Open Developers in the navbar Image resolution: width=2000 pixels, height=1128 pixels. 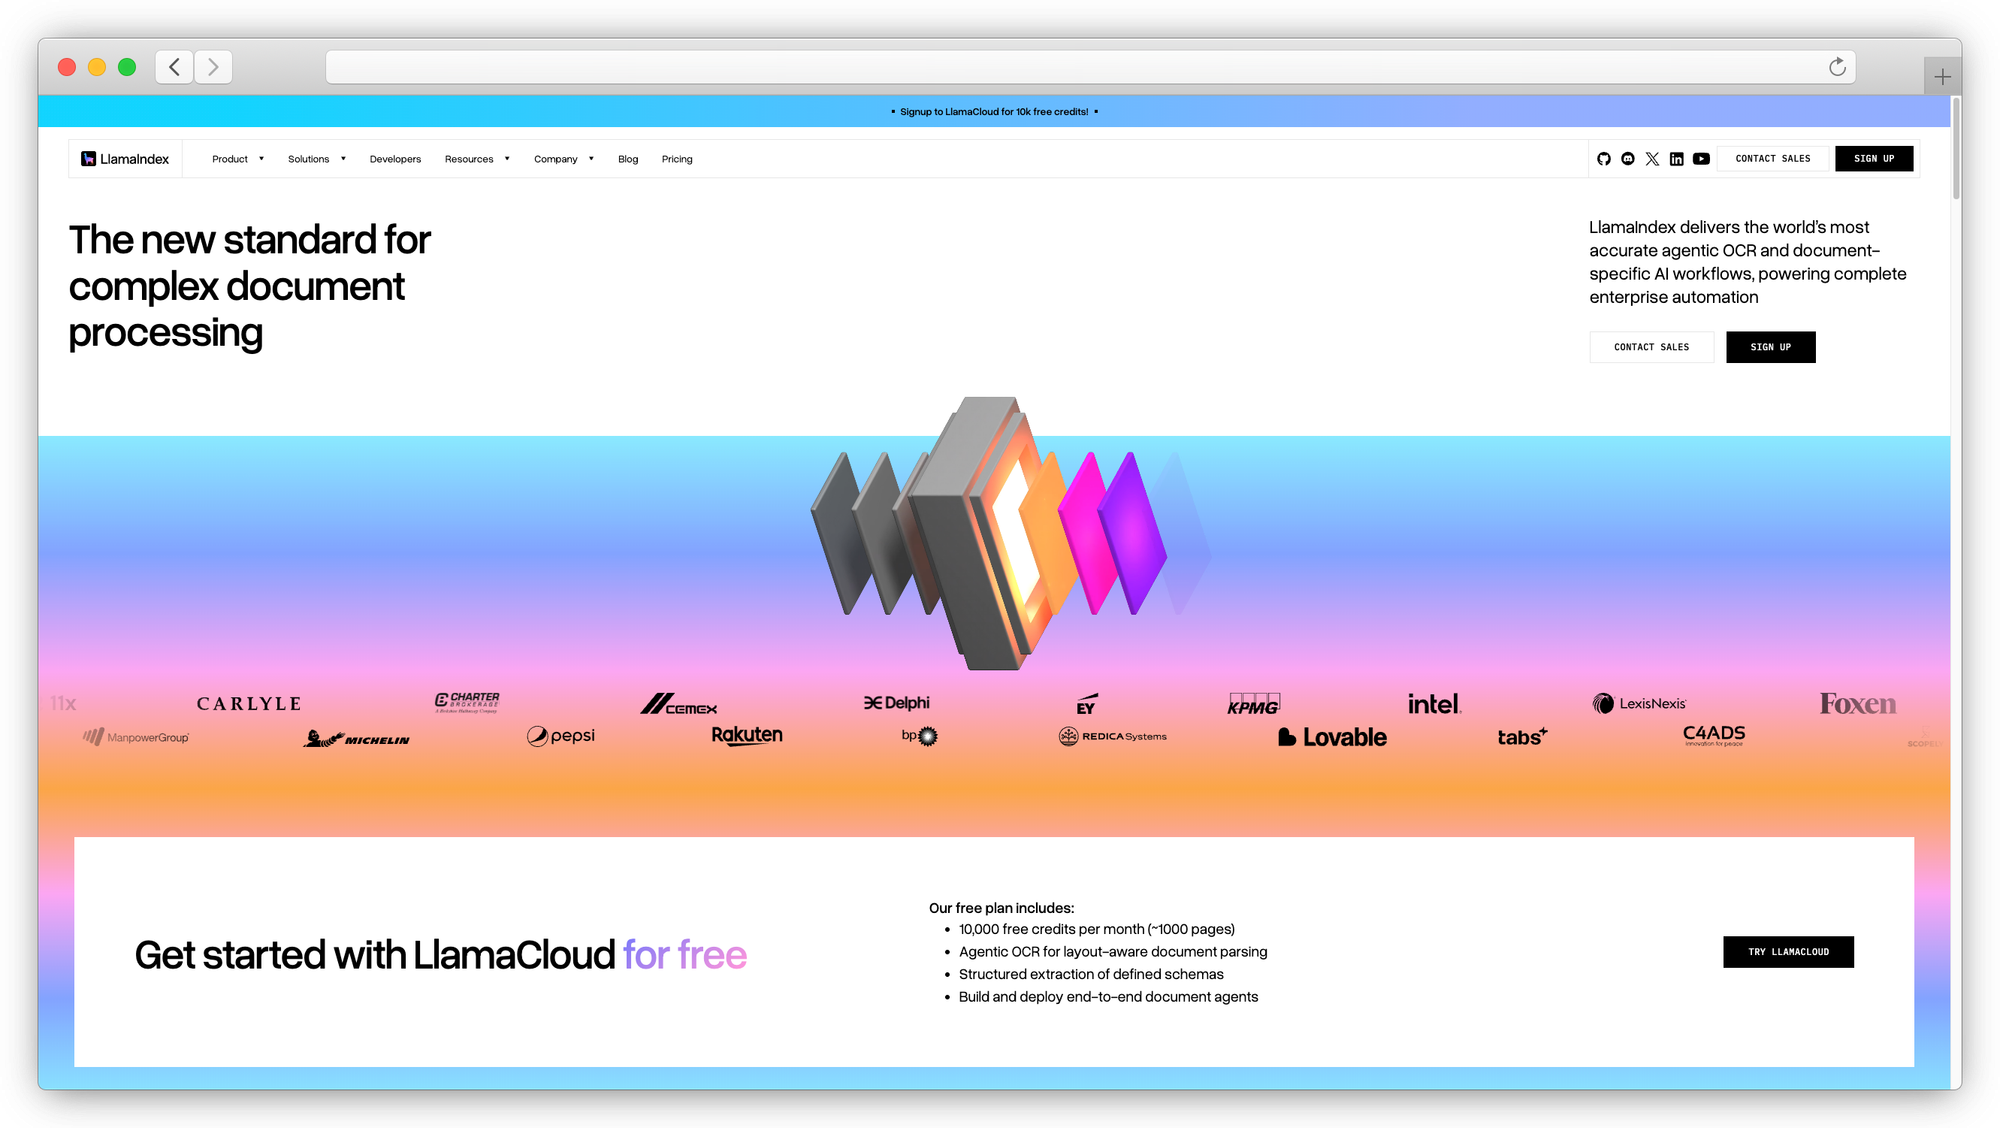[395, 159]
